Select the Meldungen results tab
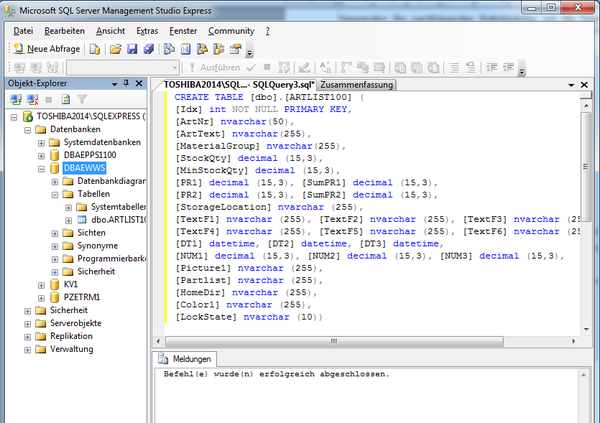 tap(186, 359)
